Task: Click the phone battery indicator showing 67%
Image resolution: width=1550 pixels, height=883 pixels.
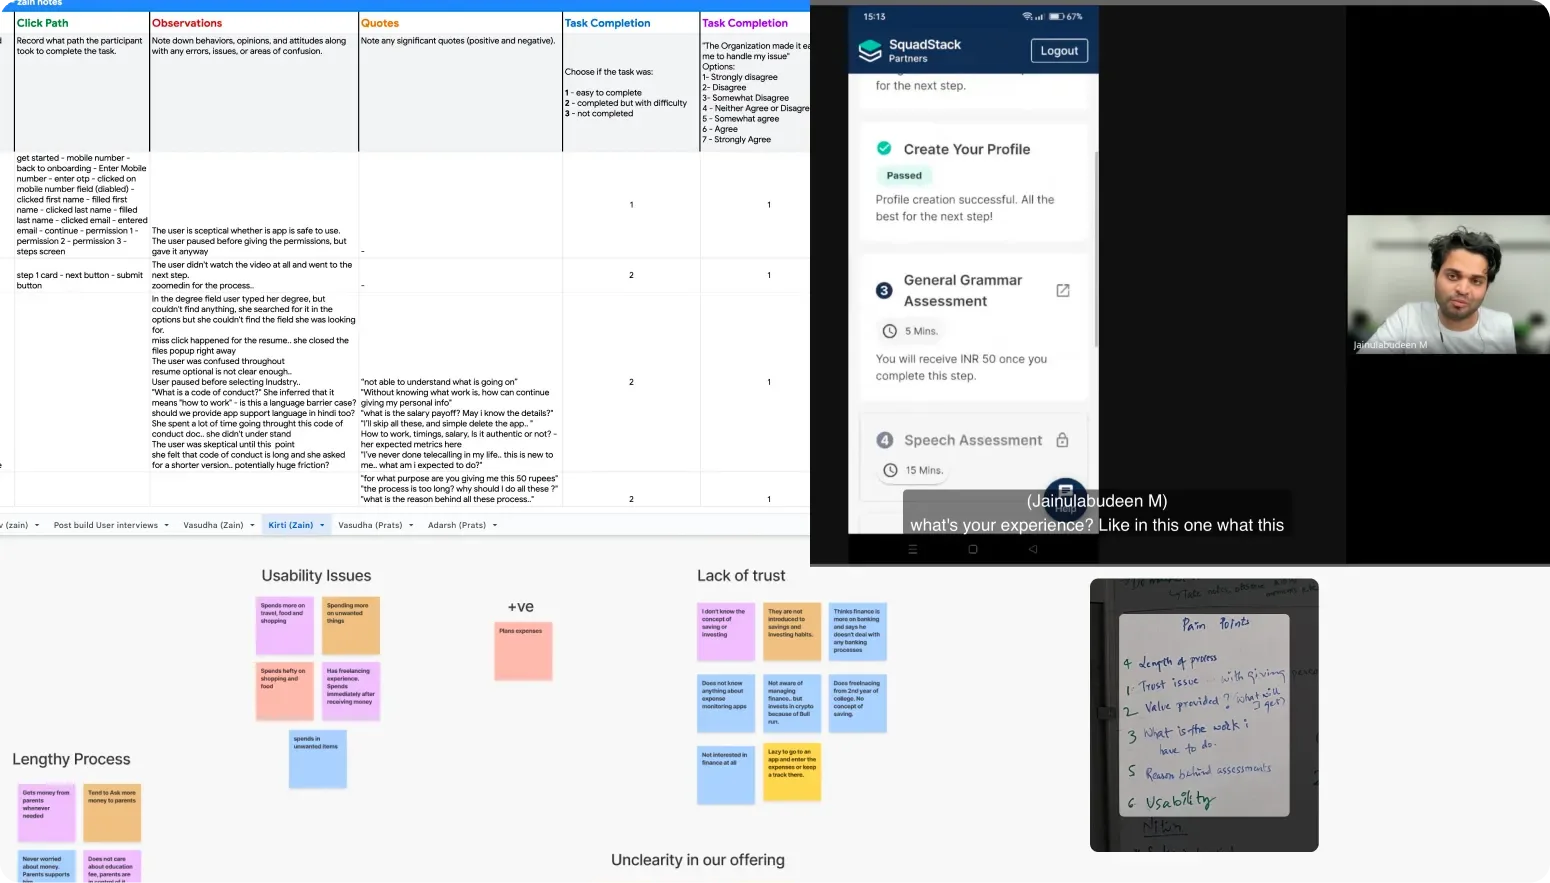Action: 1065,17
